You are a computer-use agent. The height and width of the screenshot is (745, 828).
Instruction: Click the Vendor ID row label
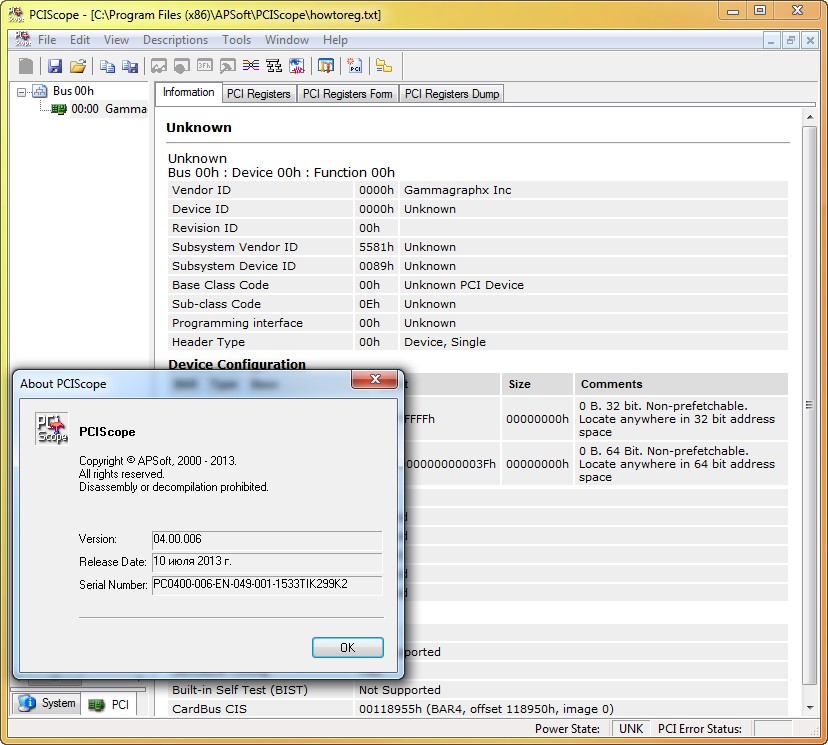click(201, 190)
